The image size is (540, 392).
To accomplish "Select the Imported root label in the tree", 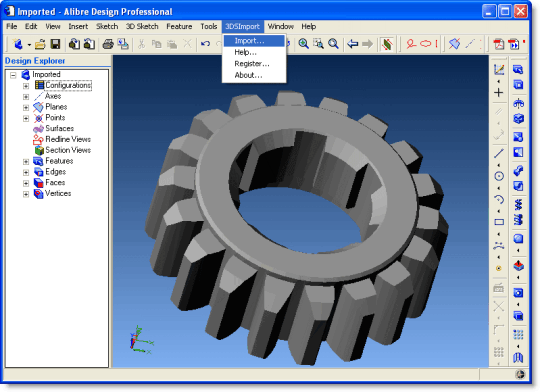I will click(46, 74).
